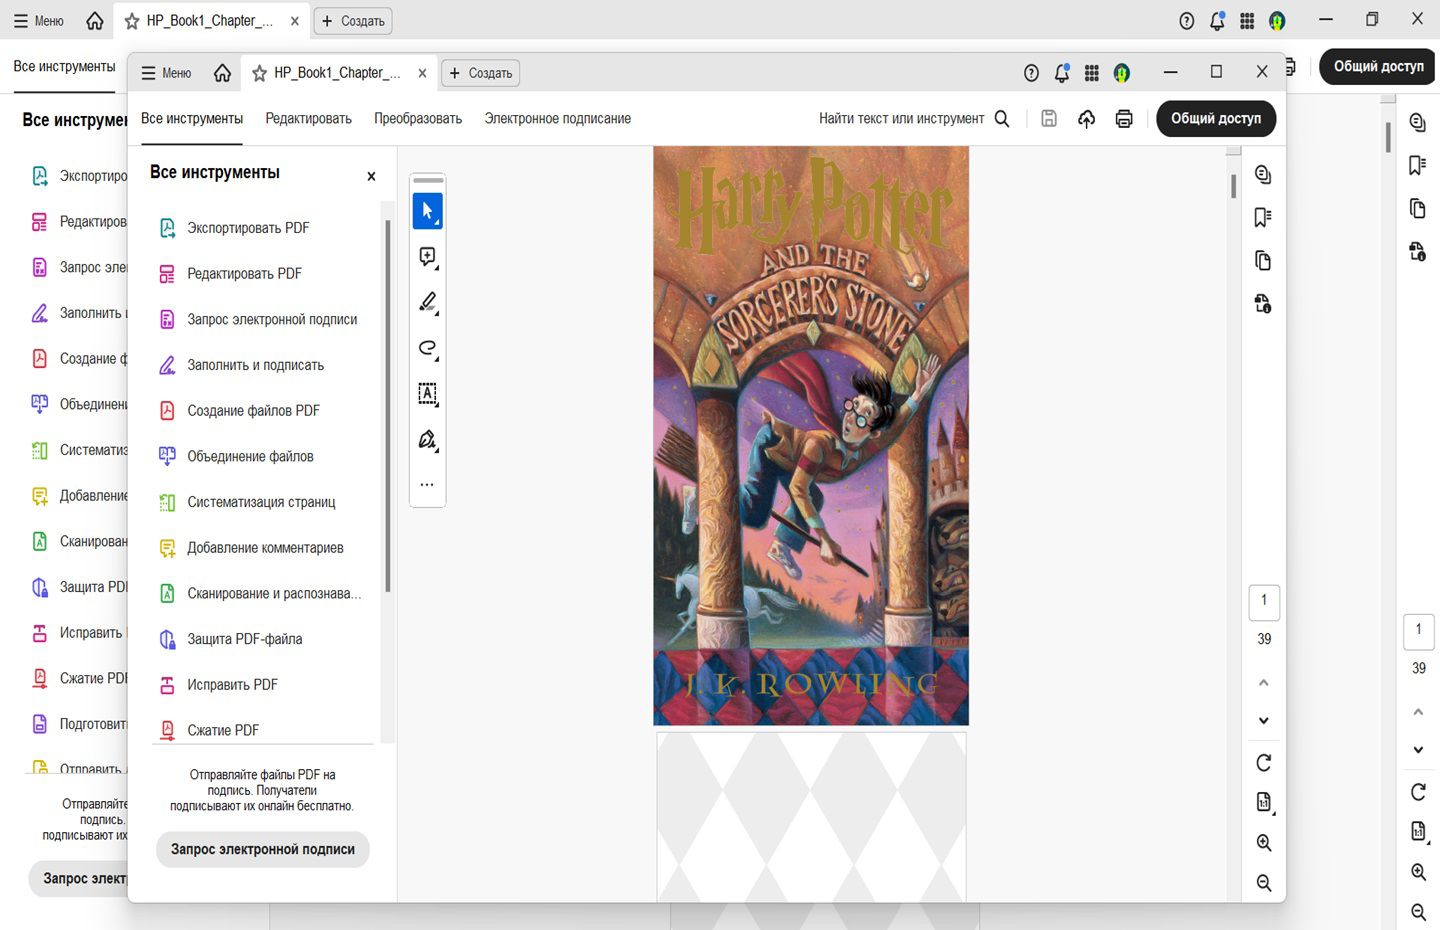Zoom in on the document in front window
This screenshot has height=930, width=1440.
pos(1264,843)
